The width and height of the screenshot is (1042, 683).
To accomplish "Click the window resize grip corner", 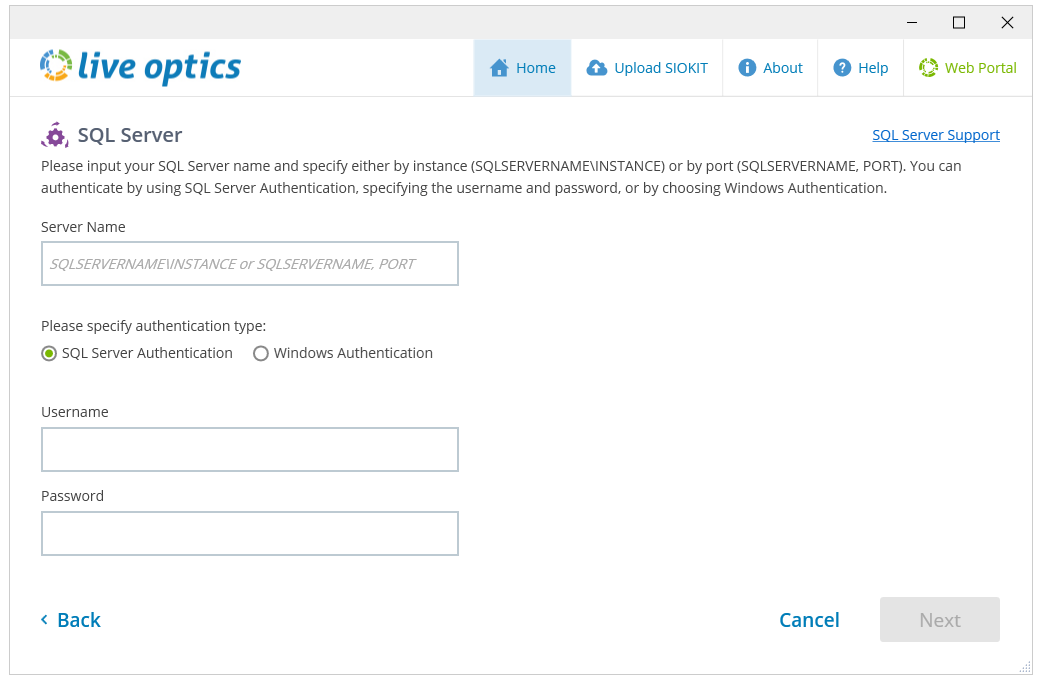I will [1024, 667].
